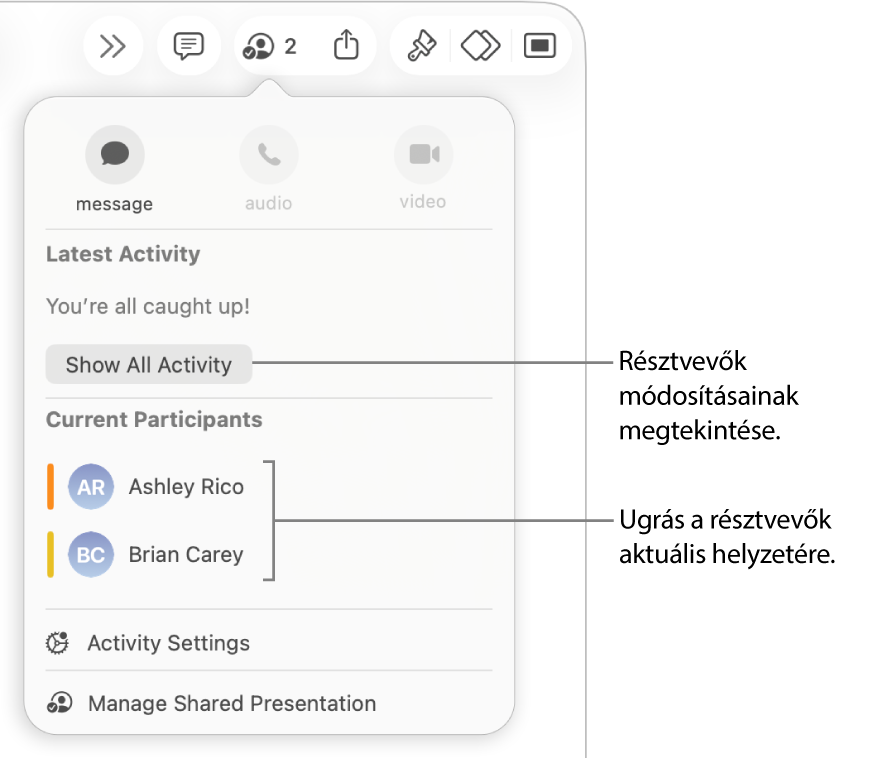
Task: Click the Collaborate icon showing 2 participants
Action: click(270, 46)
